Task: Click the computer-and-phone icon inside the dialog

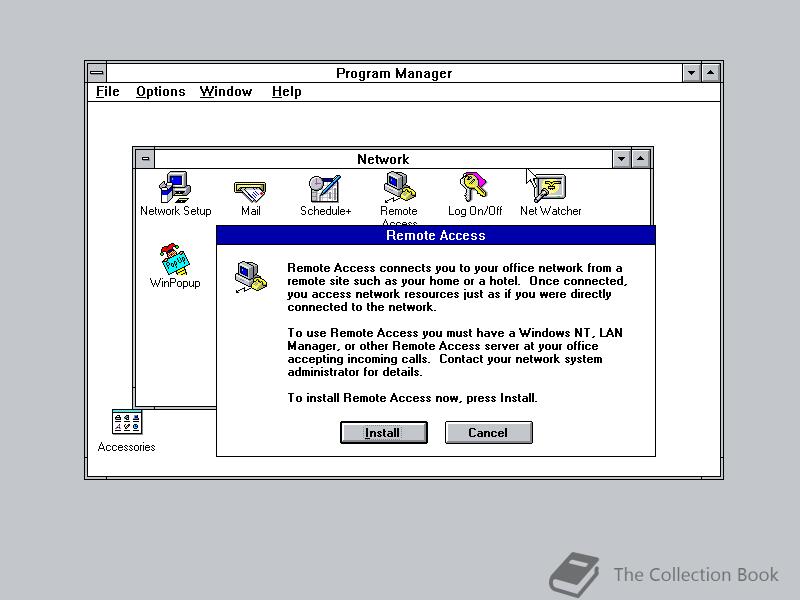Action: coord(251,277)
